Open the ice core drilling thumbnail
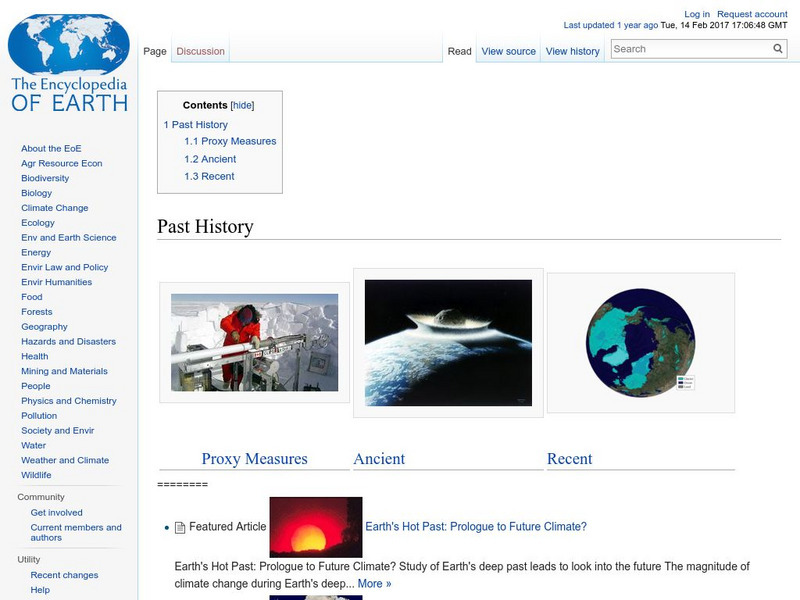800x600 pixels. [254, 342]
